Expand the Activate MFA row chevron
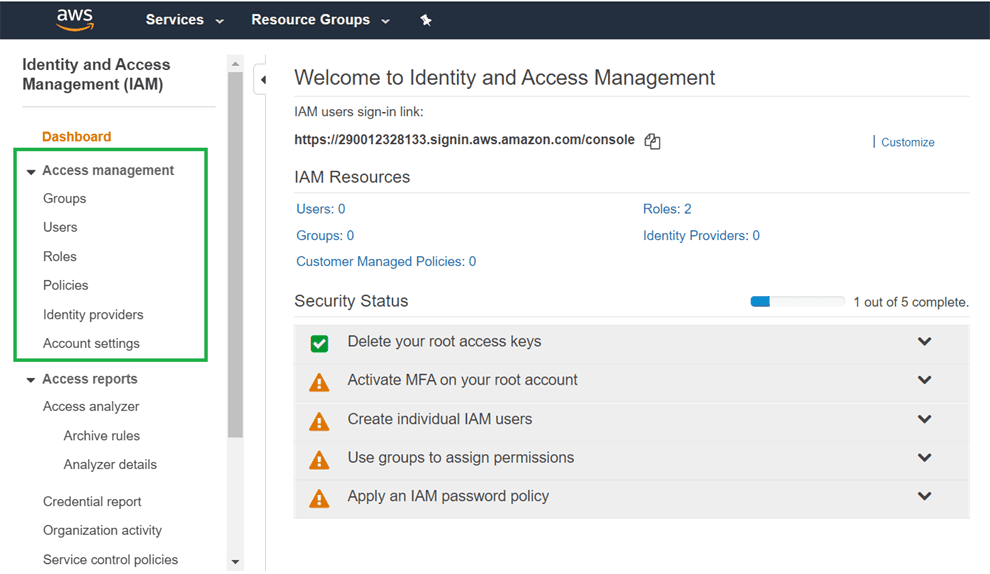The image size is (990, 574). [924, 380]
